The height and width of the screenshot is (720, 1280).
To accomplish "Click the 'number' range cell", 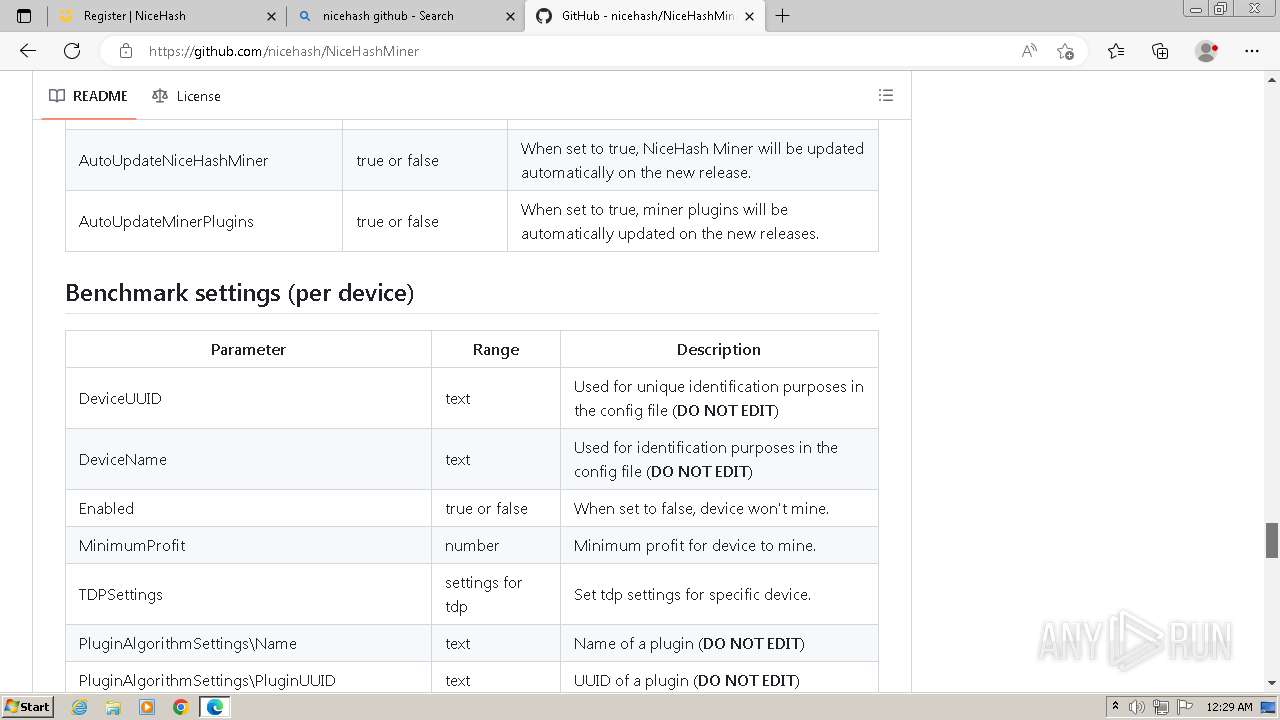I will click(496, 545).
